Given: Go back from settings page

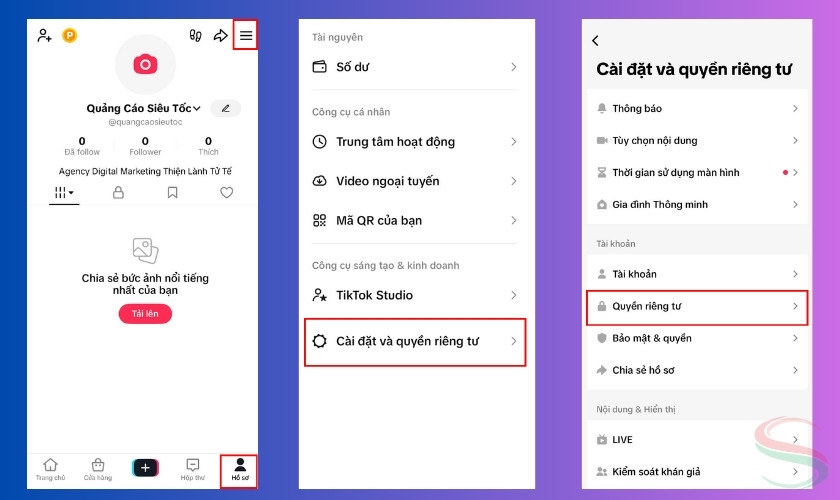Looking at the screenshot, I should point(595,41).
